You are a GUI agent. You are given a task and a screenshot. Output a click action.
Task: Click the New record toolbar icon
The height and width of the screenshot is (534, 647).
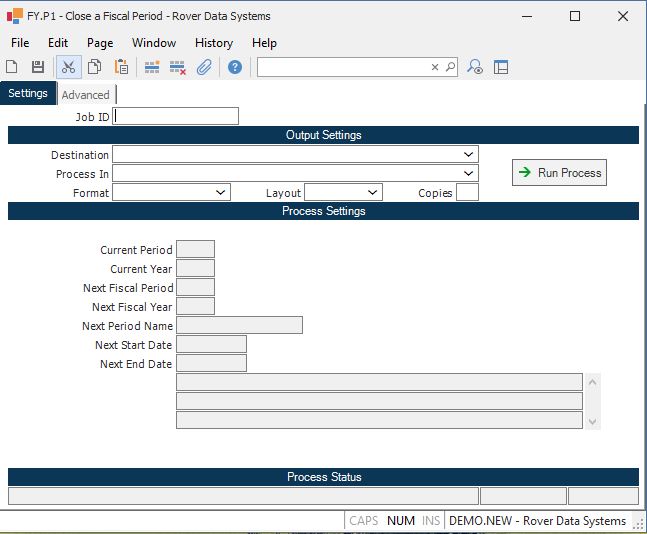pos(12,67)
